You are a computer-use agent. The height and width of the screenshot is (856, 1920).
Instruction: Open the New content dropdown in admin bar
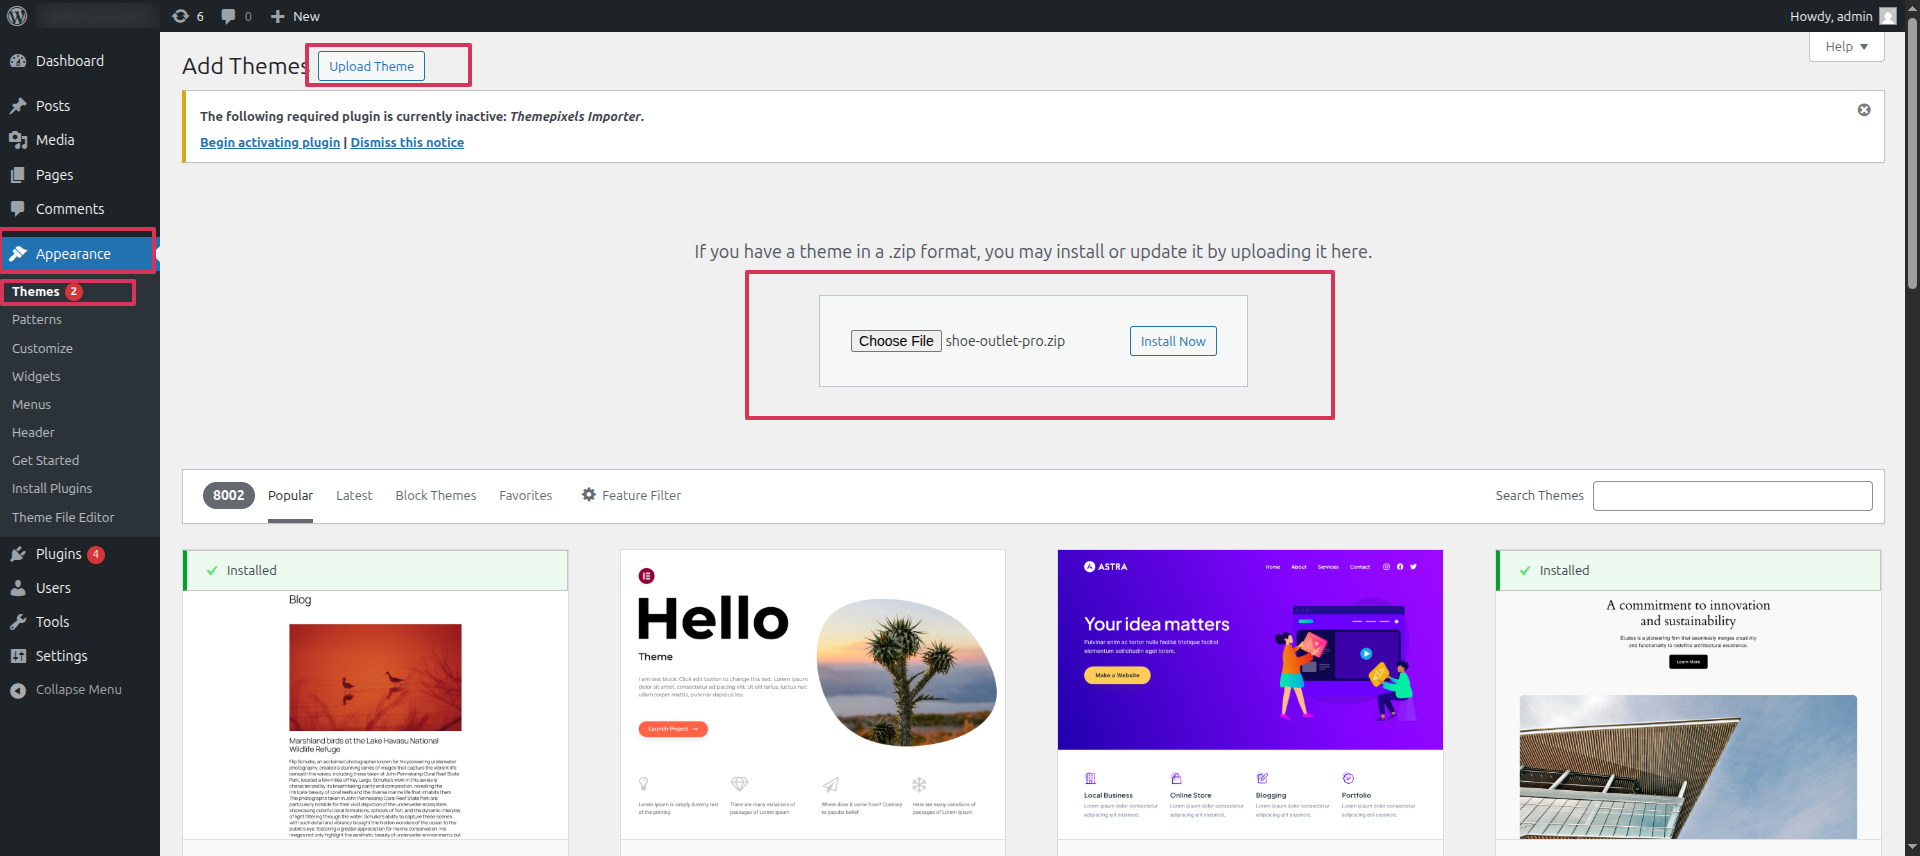click(296, 16)
